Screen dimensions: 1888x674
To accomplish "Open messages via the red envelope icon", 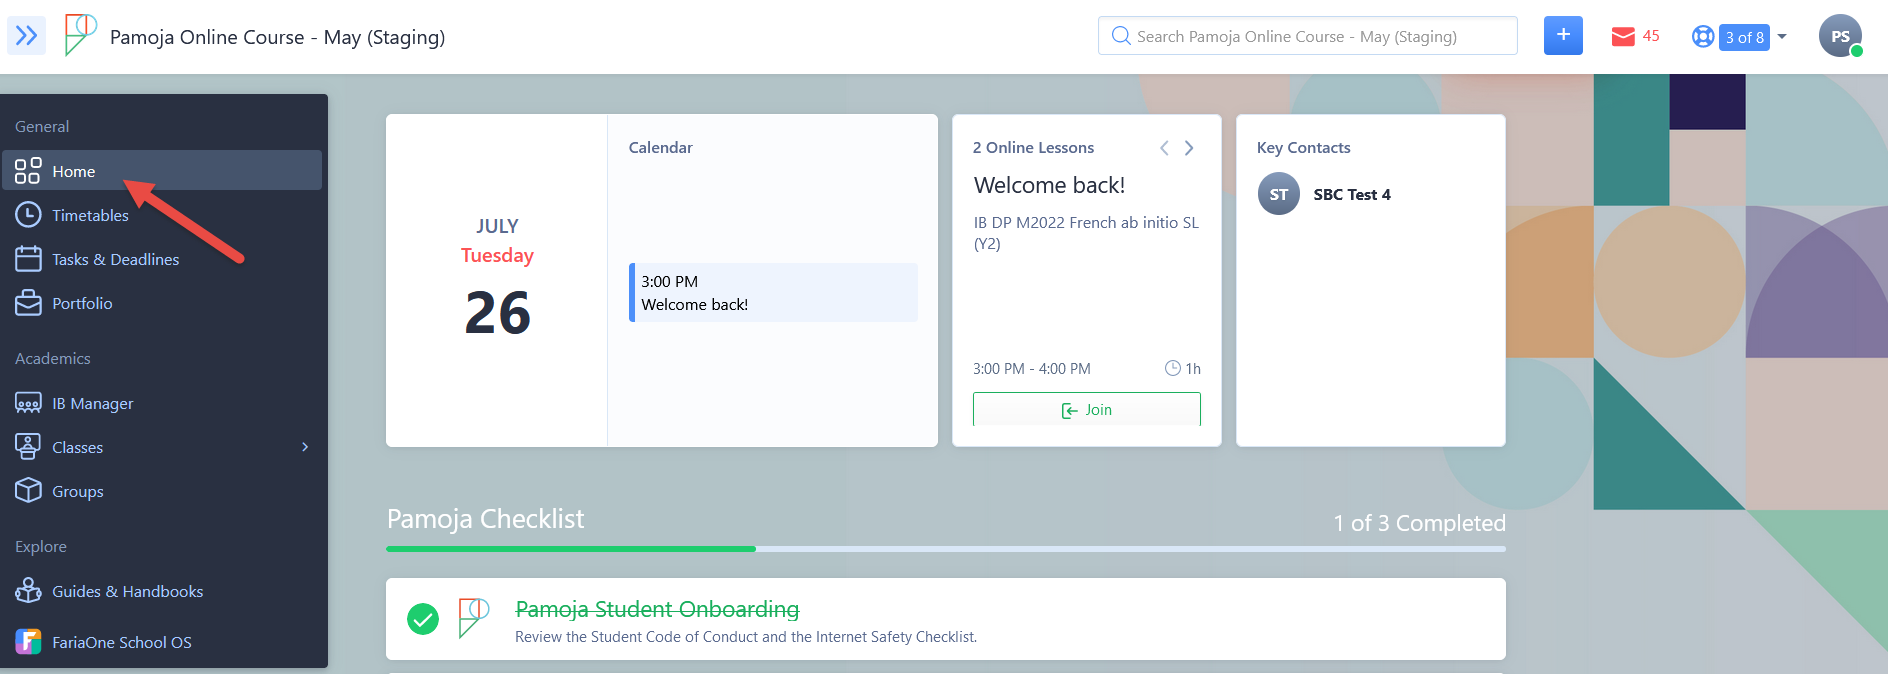I will pos(1623,37).
